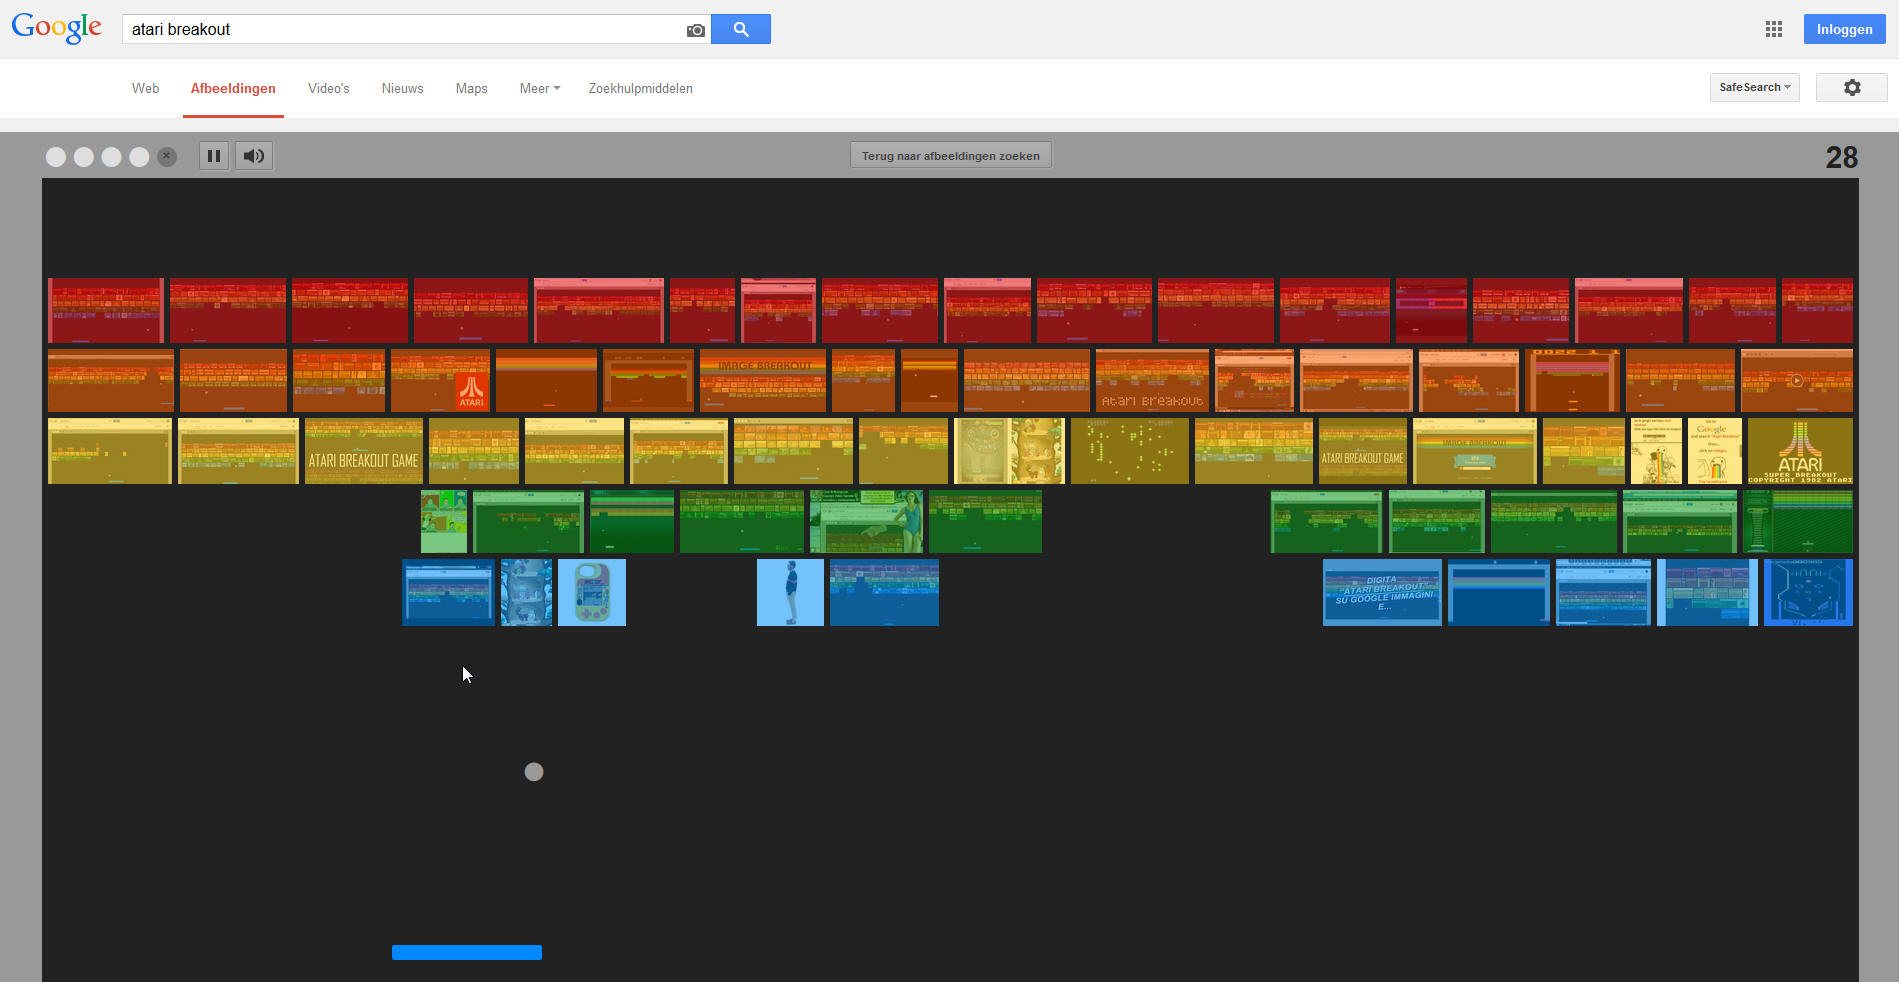This screenshot has height=982, width=1899.
Task: Pause the Breakout game
Action: [x=213, y=156]
